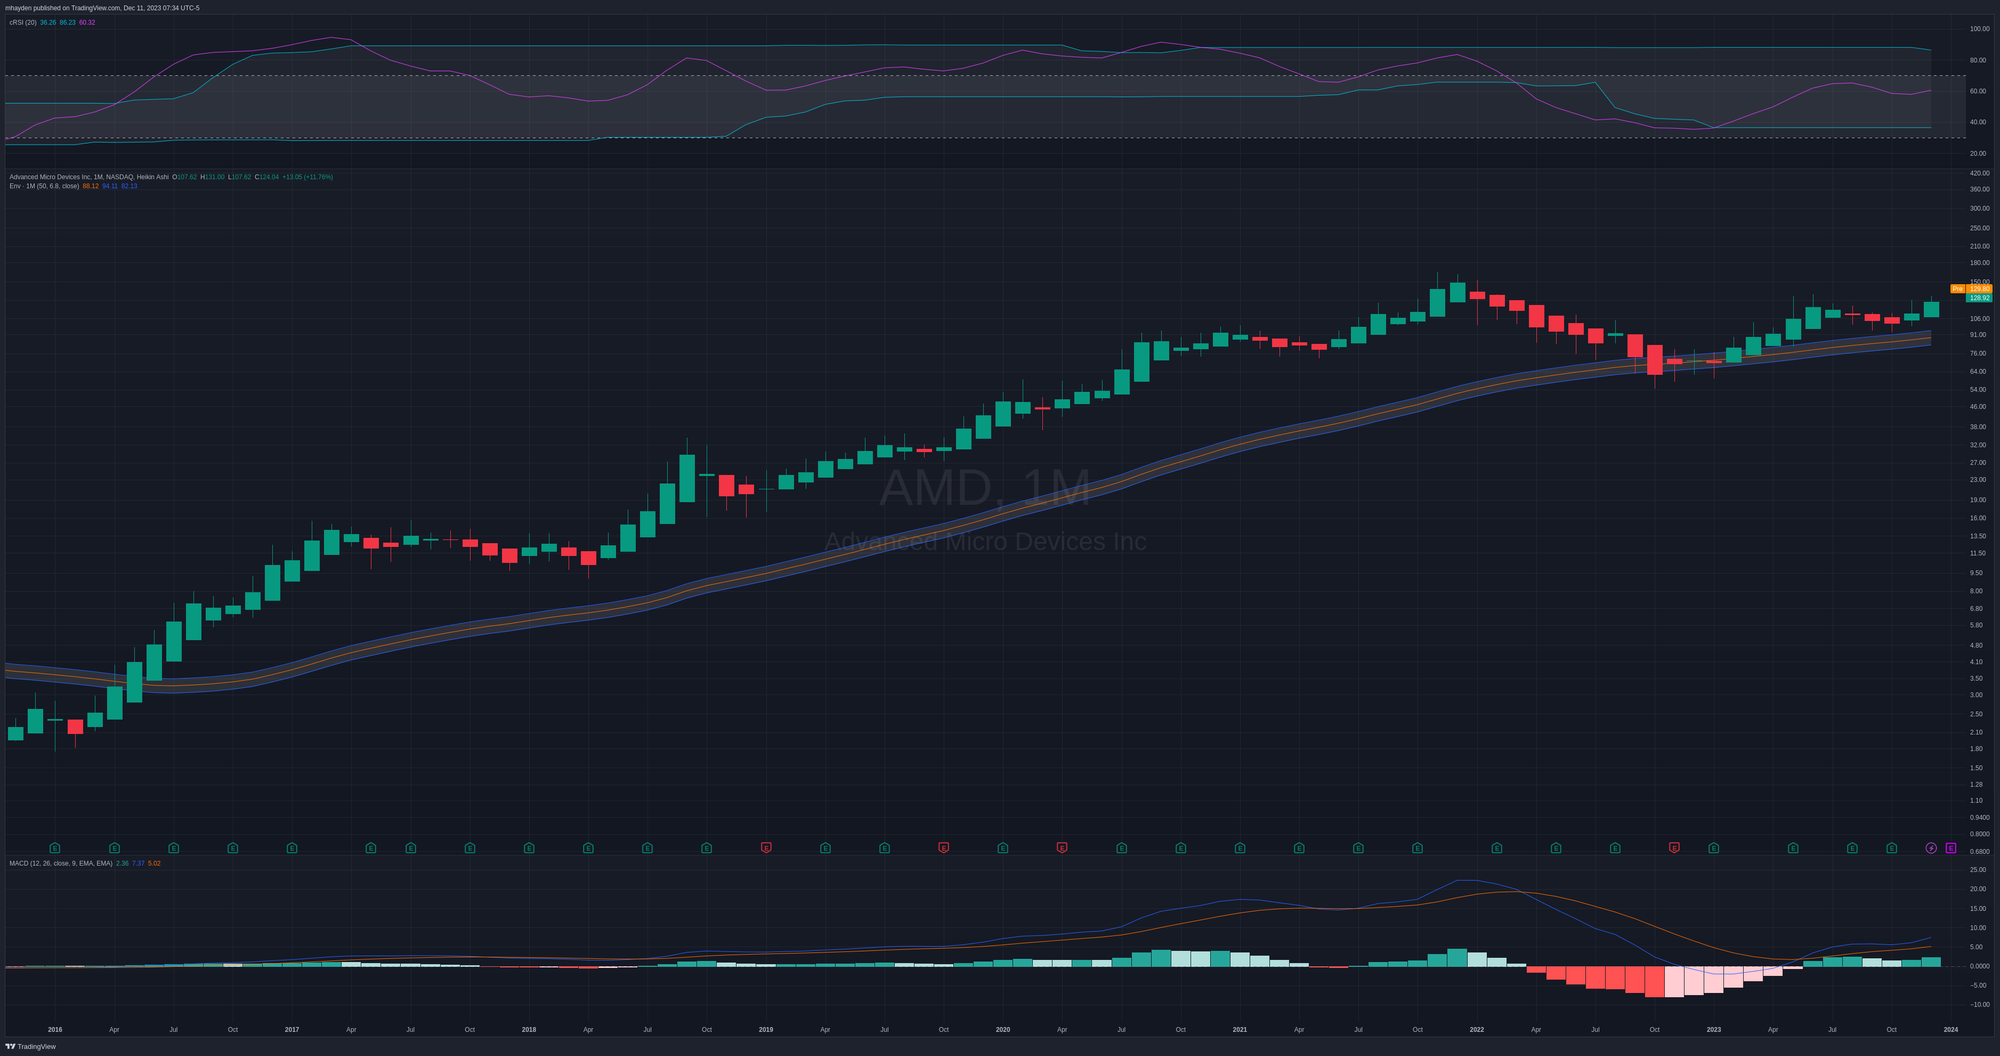Select the cRSI (20) indicator legend
Image resolution: width=2000 pixels, height=1056 pixels.
point(23,22)
